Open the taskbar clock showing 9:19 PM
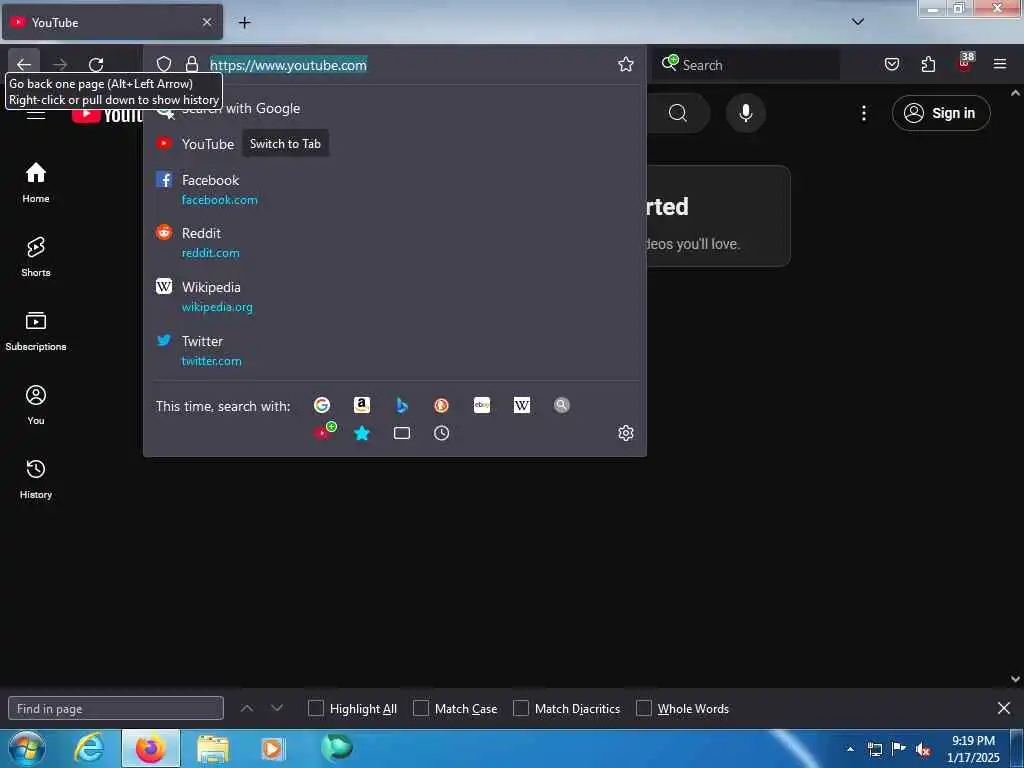 [973, 749]
